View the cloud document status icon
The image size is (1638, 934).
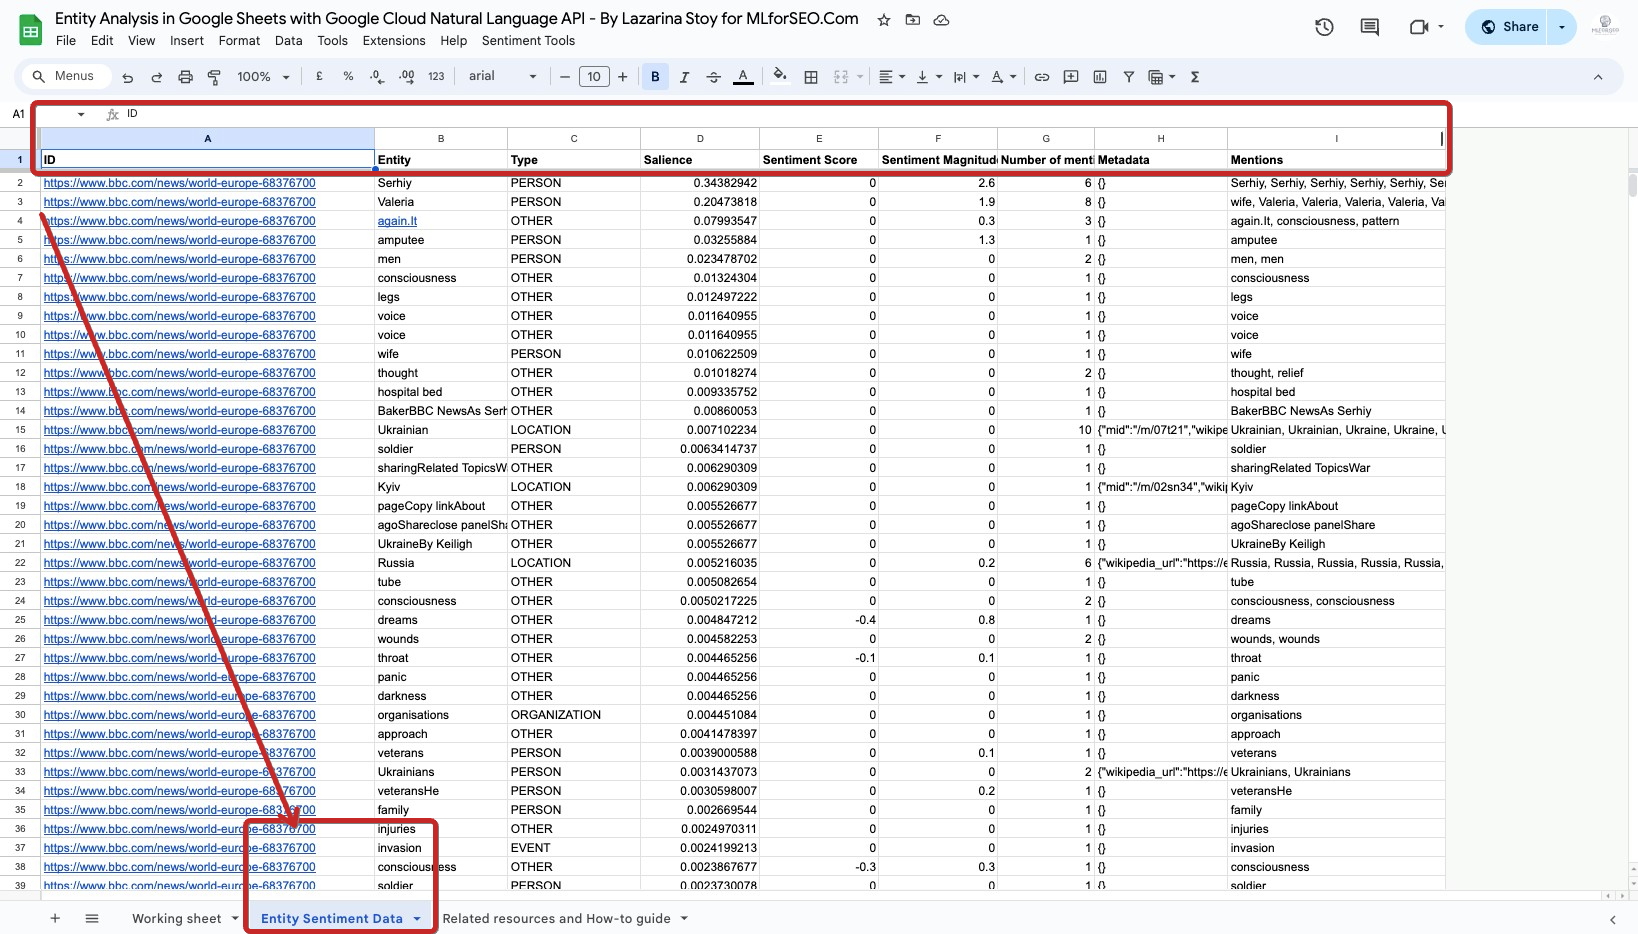point(941,20)
